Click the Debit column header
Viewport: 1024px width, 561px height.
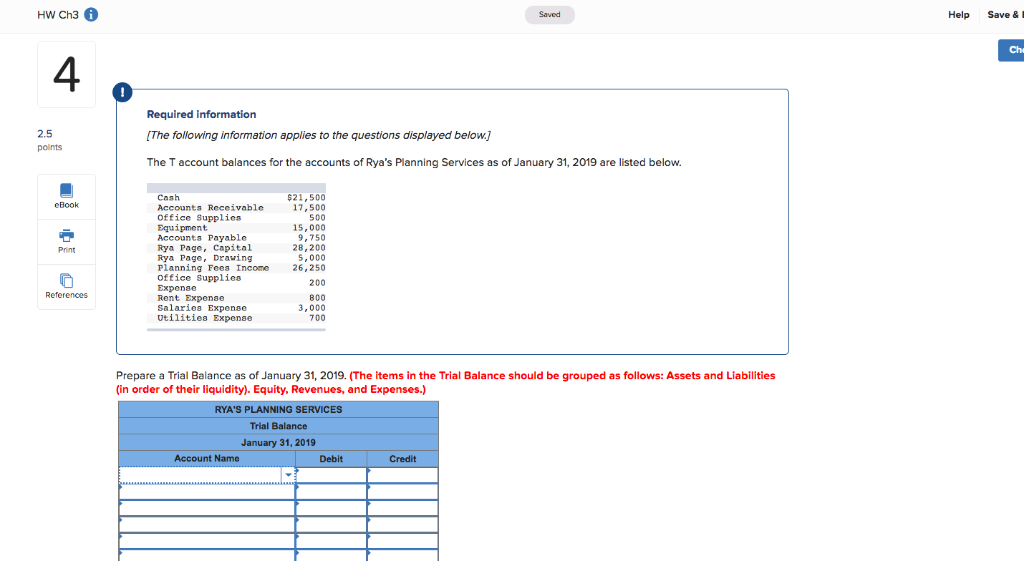click(x=331, y=458)
